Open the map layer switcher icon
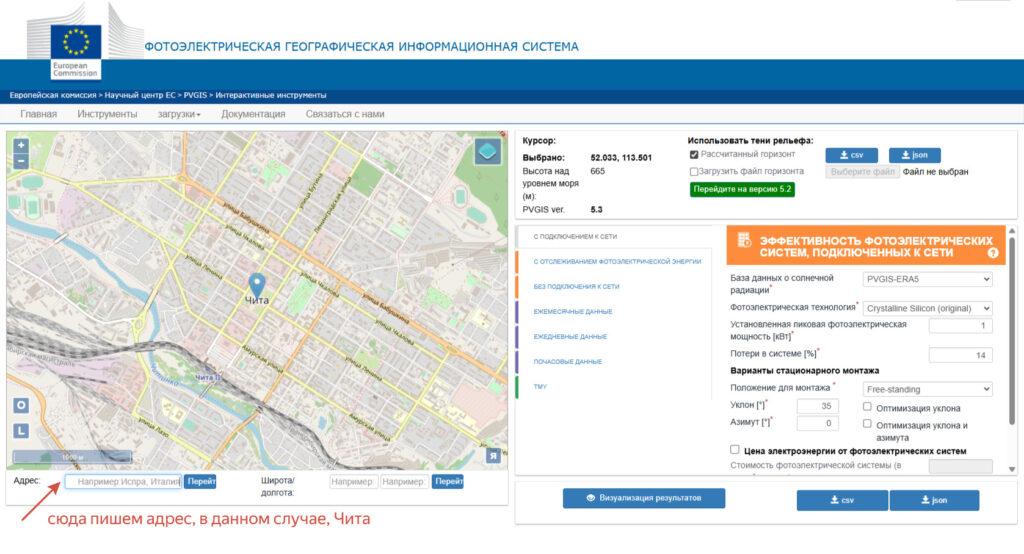The width and height of the screenshot is (1024, 554). tap(487, 152)
